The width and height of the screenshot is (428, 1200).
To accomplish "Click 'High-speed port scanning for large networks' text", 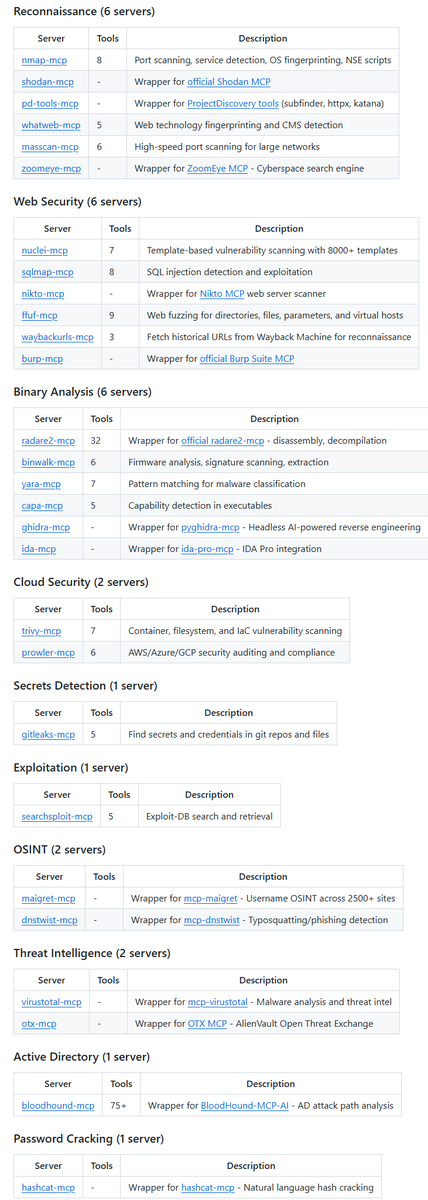I will [x=229, y=147].
